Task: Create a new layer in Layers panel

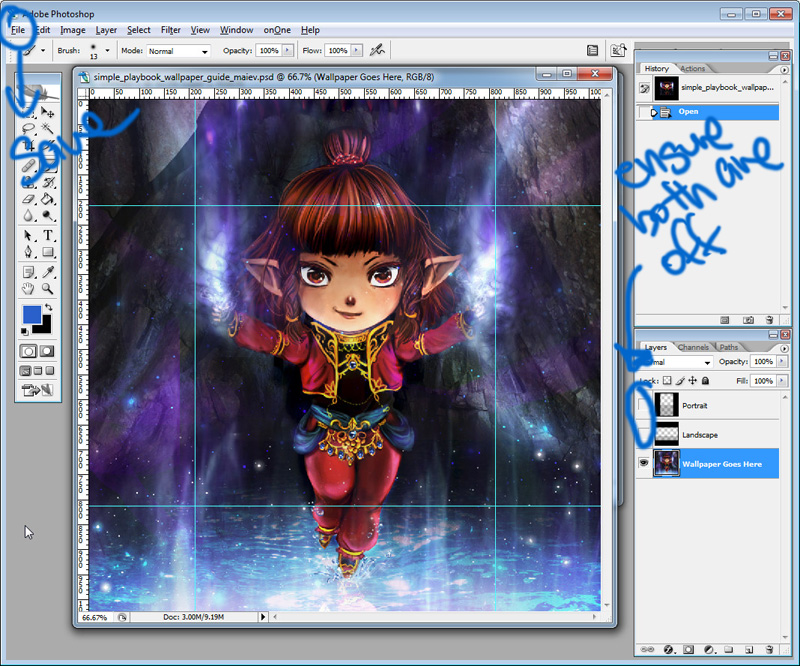Action: tap(749, 650)
